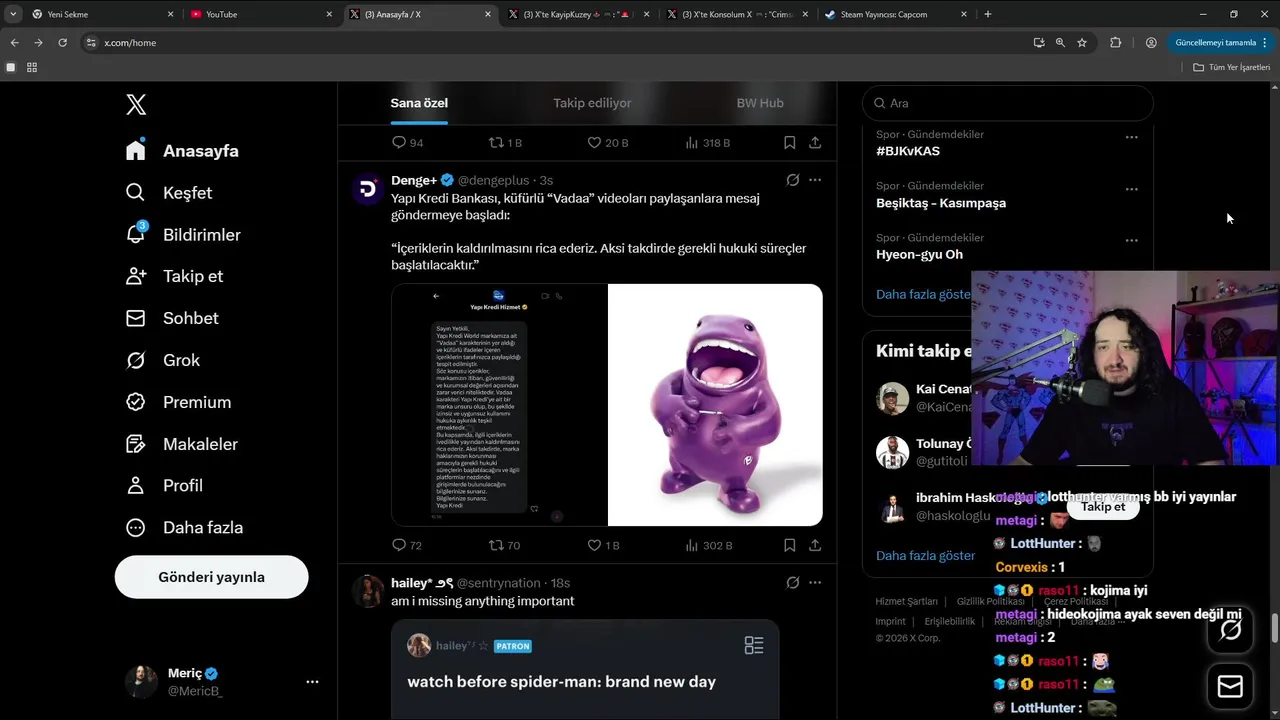Viewport: 1280px width, 720px height.
Task: Reload the page
Action: (x=62, y=43)
